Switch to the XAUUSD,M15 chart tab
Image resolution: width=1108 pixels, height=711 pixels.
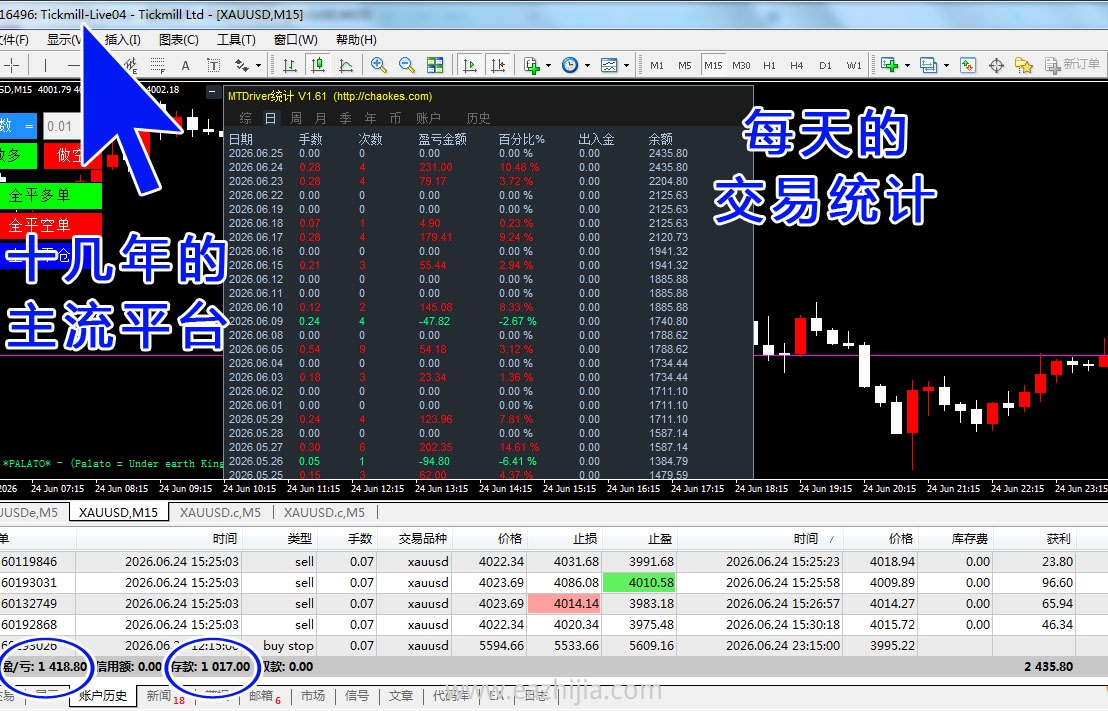[x=118, y=512]
